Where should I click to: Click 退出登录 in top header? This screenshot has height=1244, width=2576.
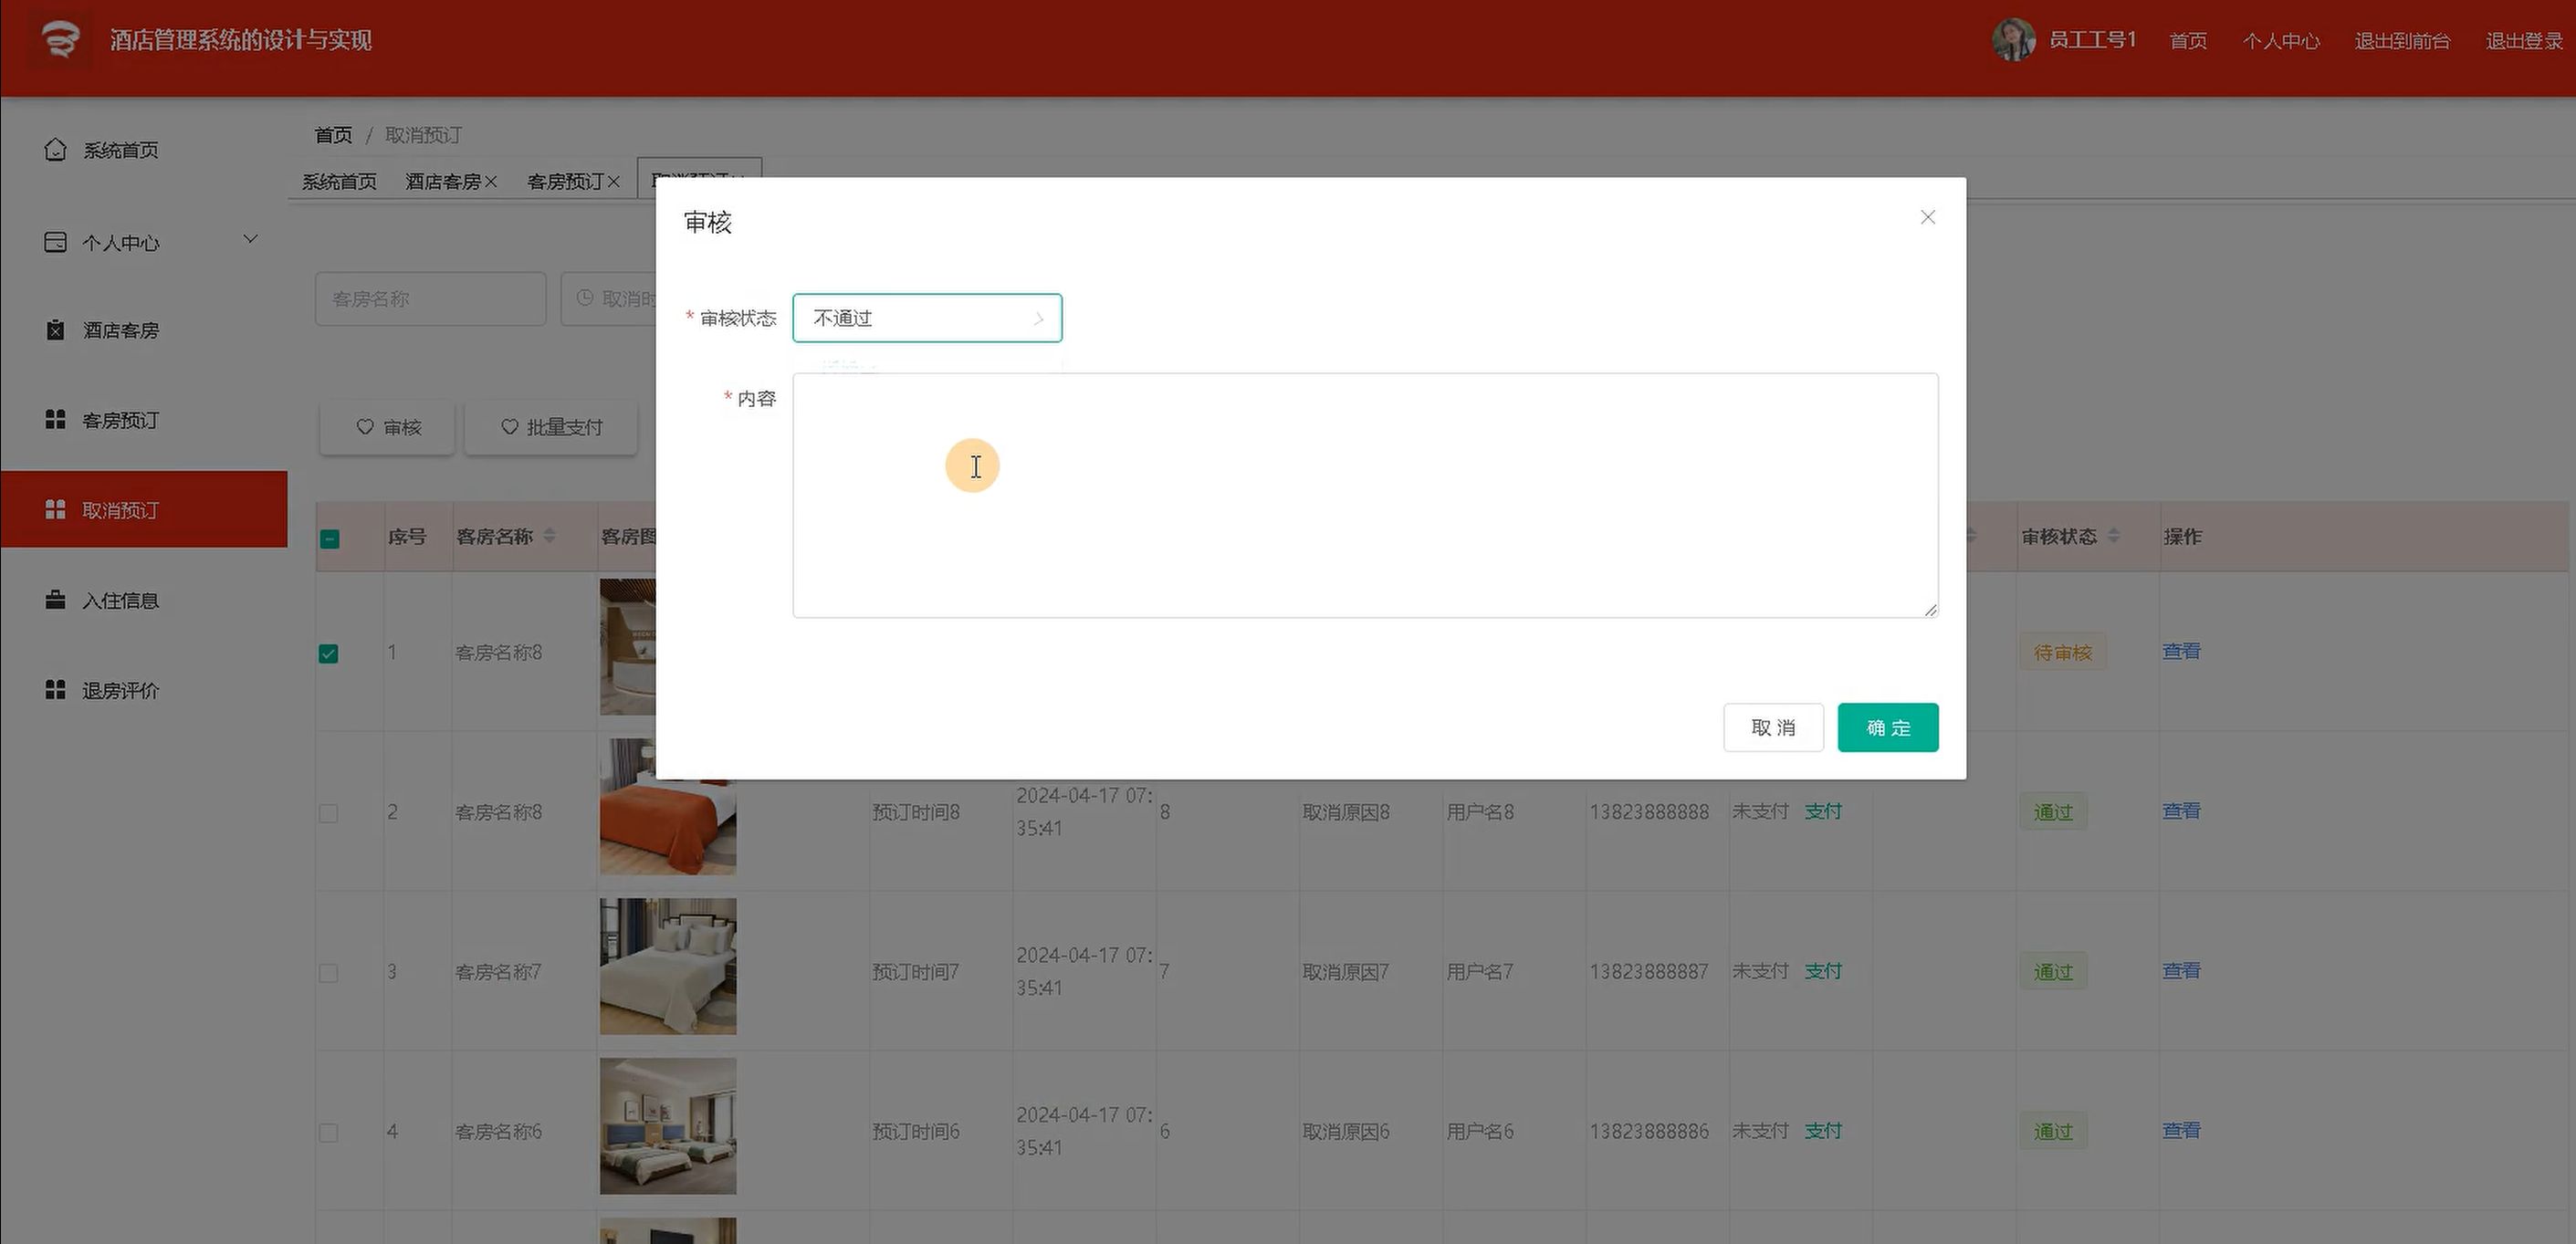click(2524, 40)
